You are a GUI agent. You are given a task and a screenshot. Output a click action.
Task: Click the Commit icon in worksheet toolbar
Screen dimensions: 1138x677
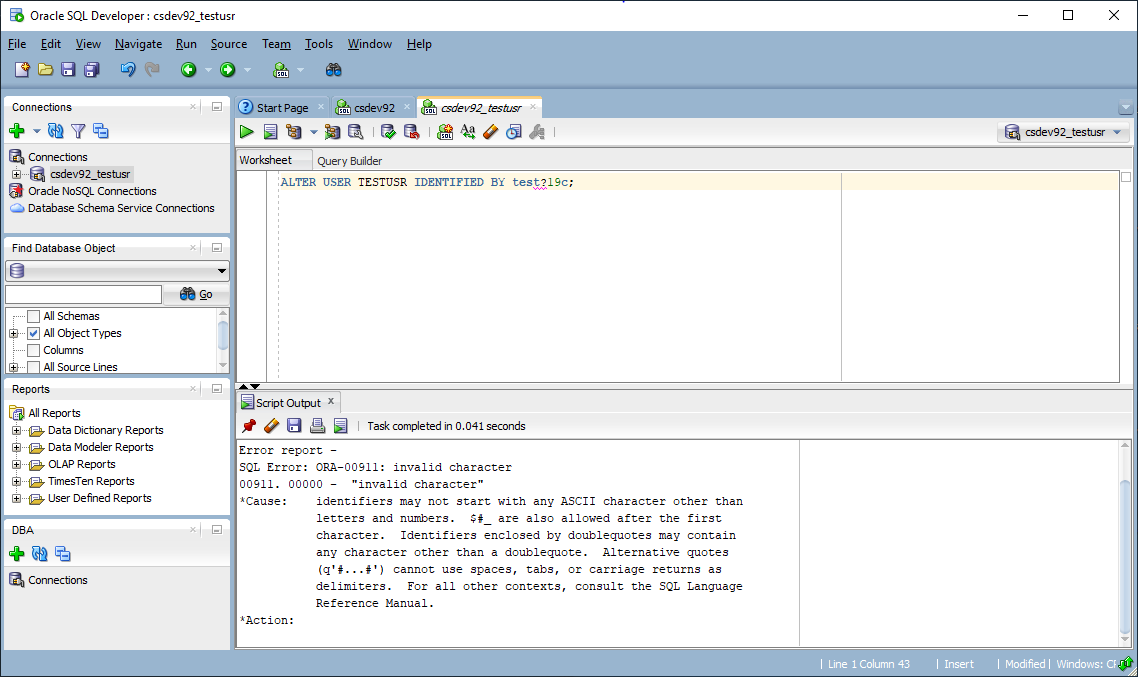pyautogui.click(x=389, y=132)
